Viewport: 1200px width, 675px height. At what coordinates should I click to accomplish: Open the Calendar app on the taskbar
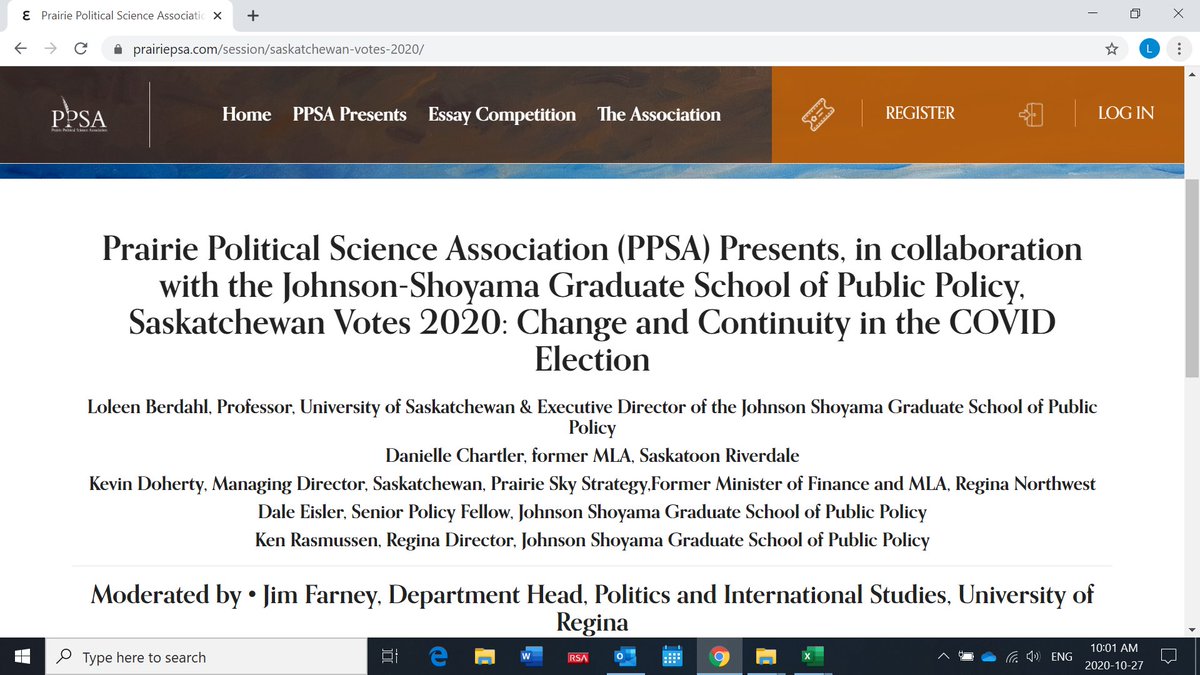point(672,657)
